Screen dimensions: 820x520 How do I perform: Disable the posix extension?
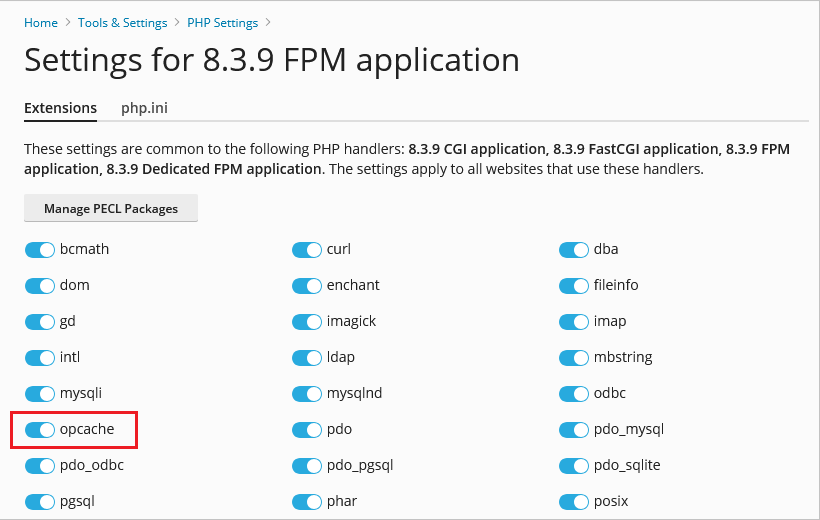click(574, 501)
